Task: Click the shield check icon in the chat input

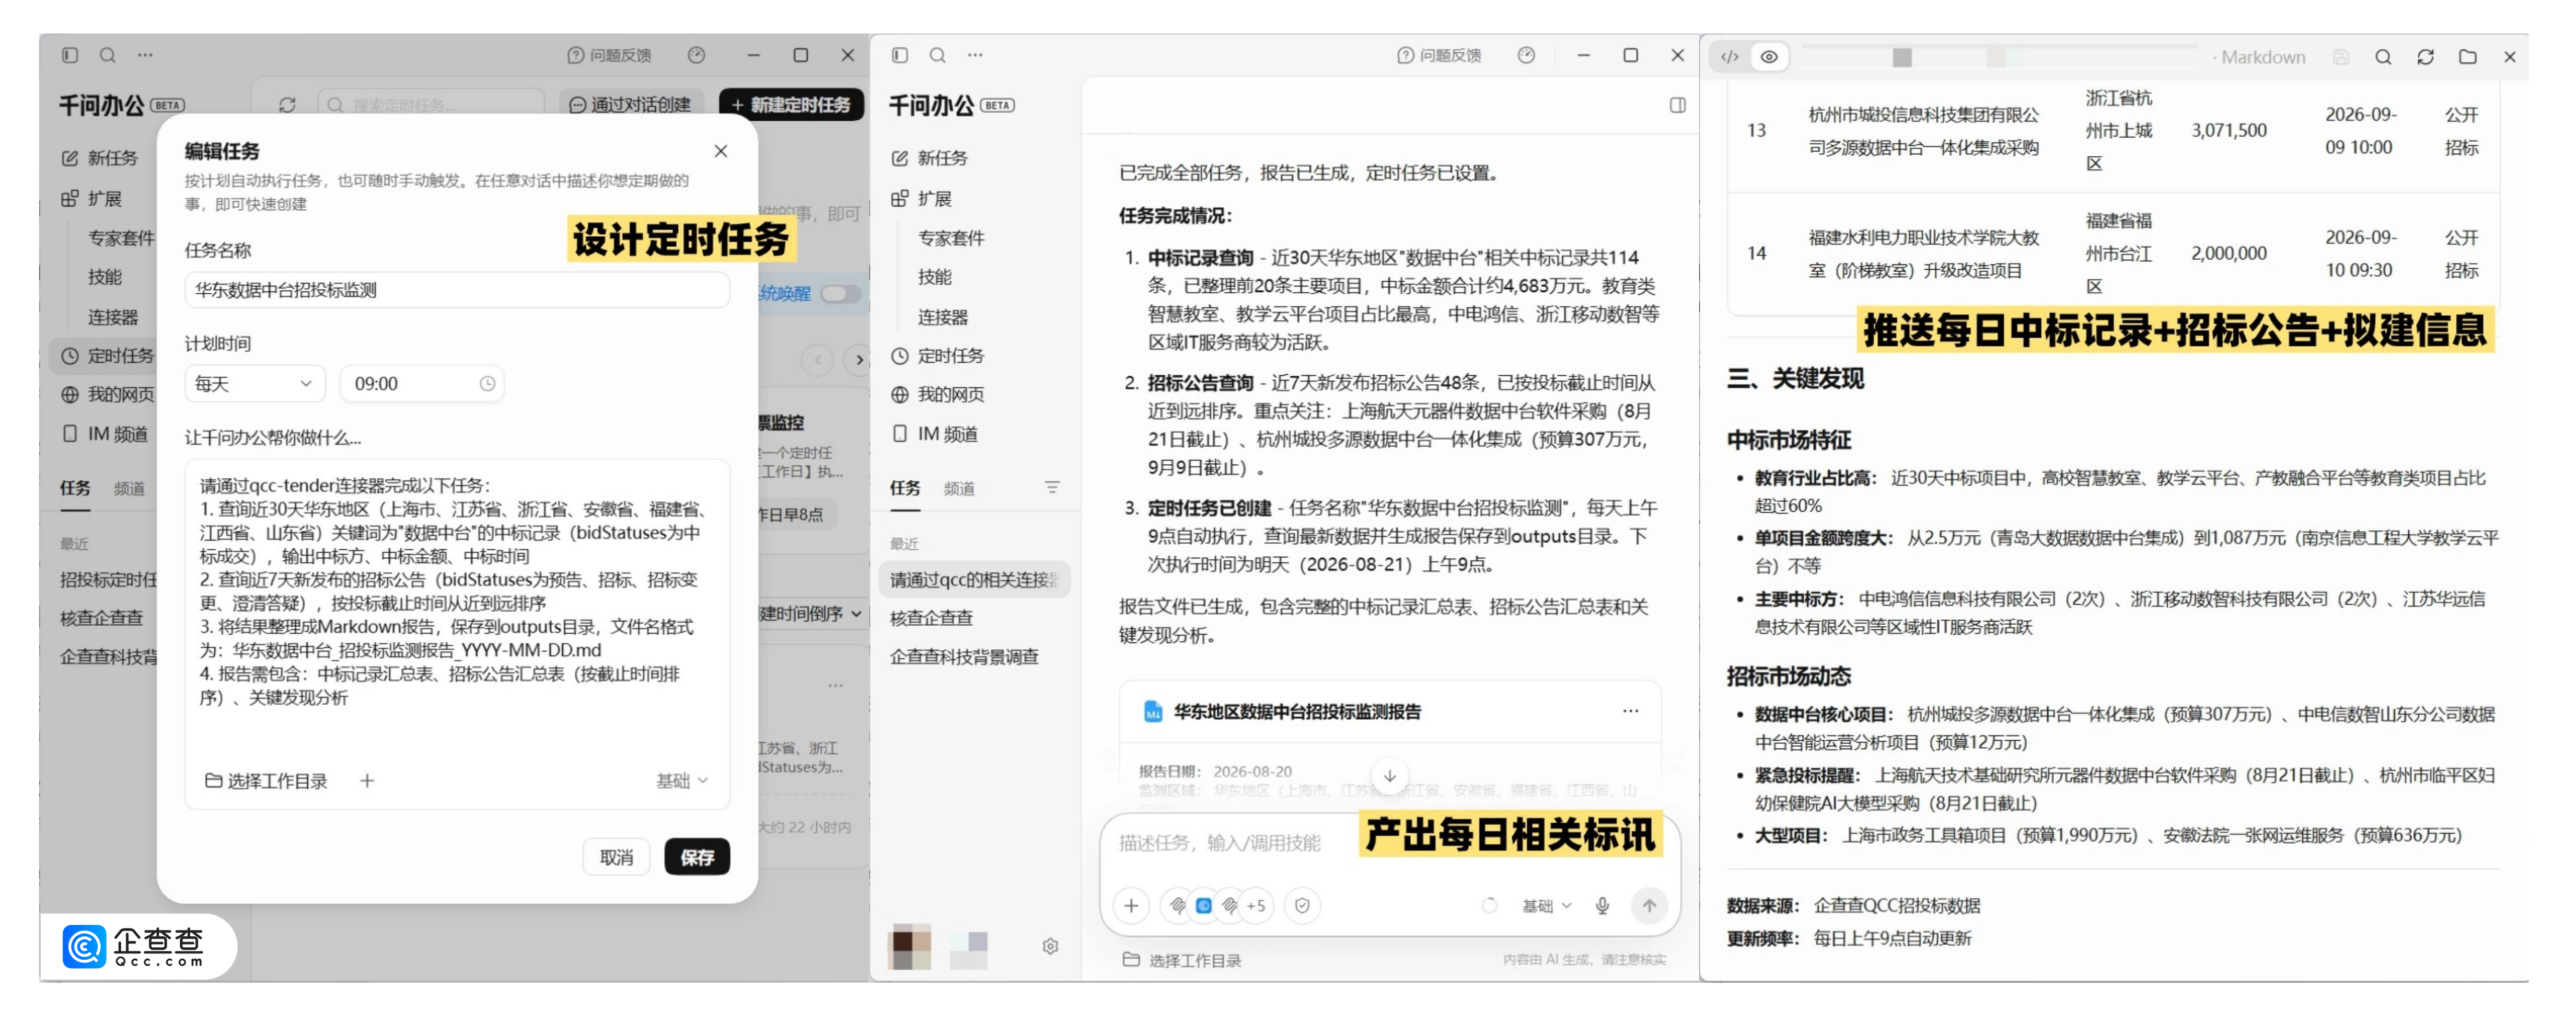Action: [1302, 906]
